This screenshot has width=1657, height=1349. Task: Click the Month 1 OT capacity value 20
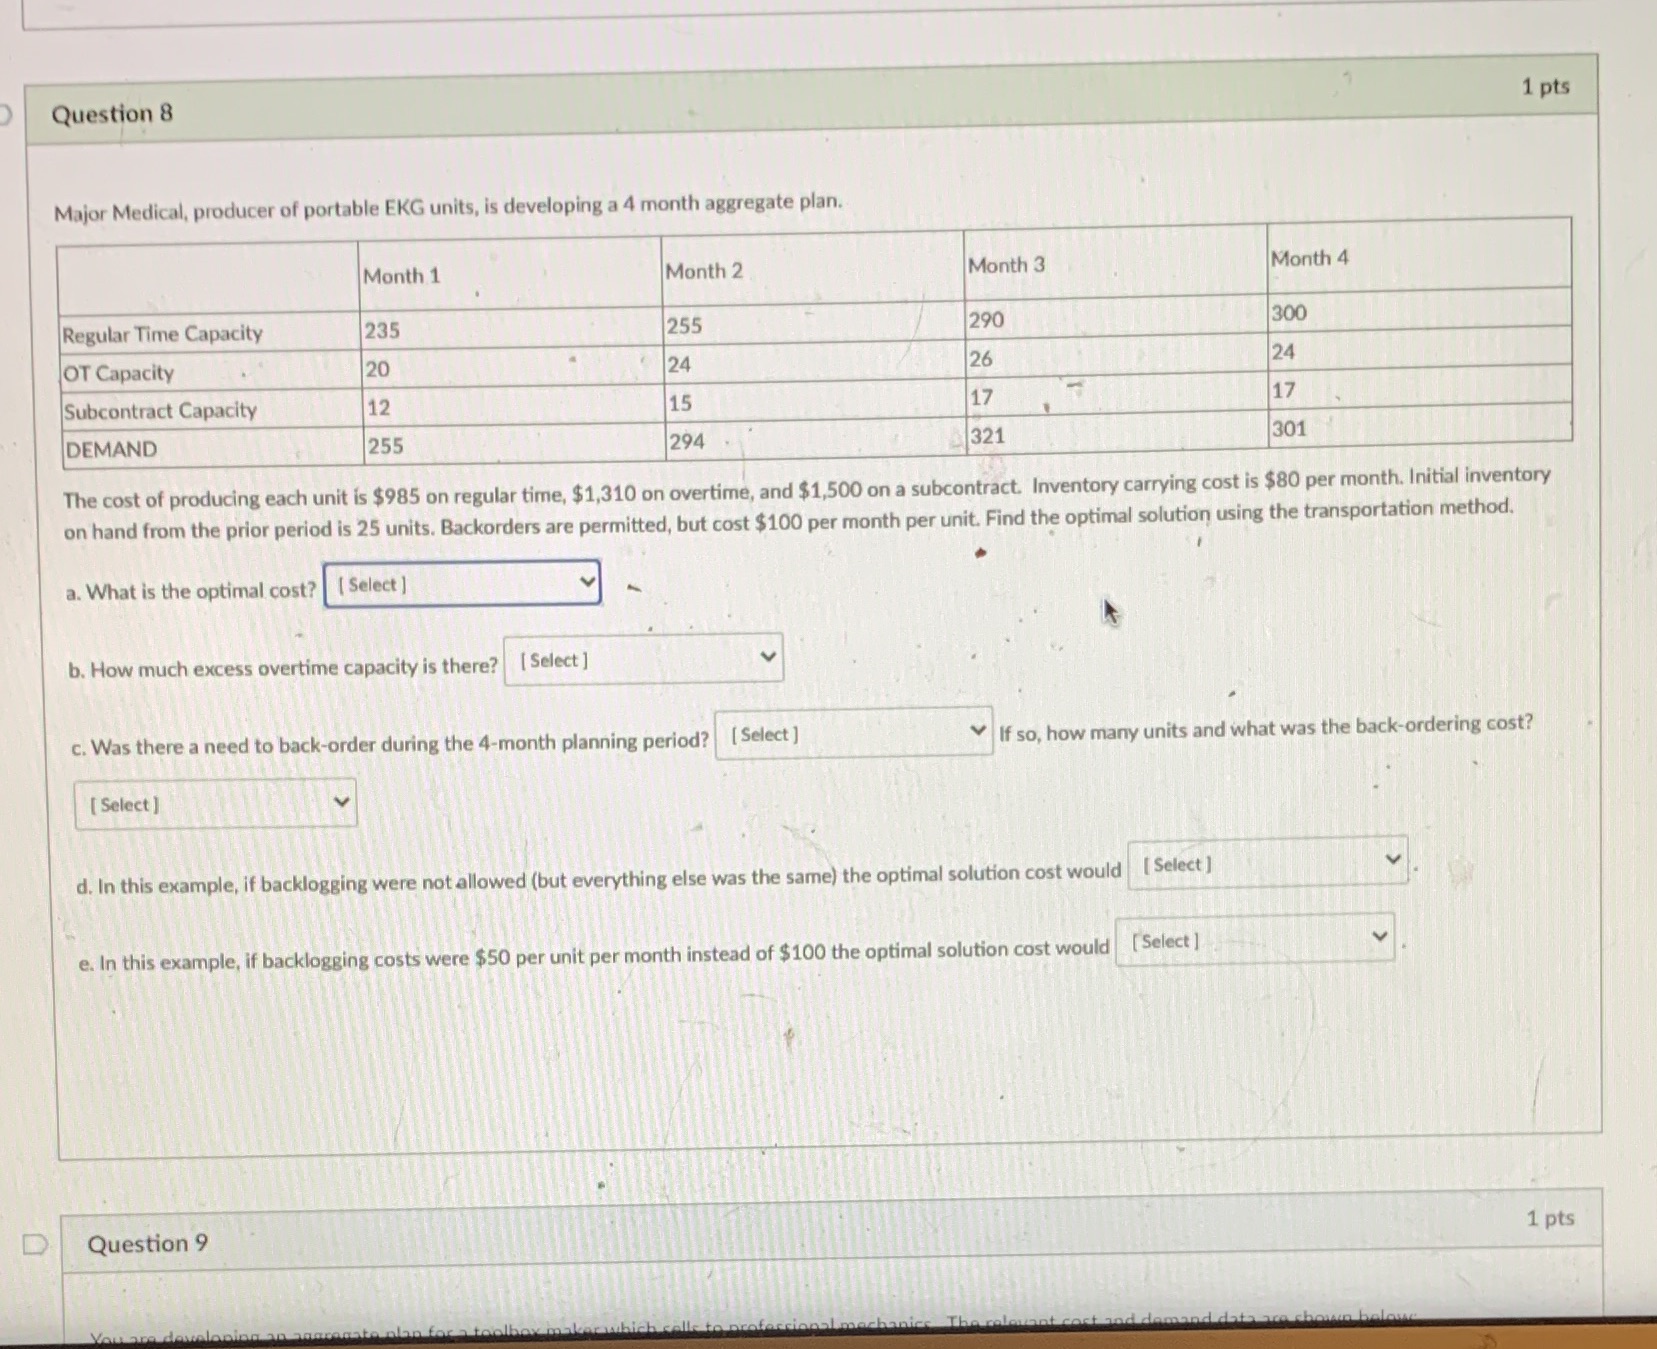[x=377, y=369]
